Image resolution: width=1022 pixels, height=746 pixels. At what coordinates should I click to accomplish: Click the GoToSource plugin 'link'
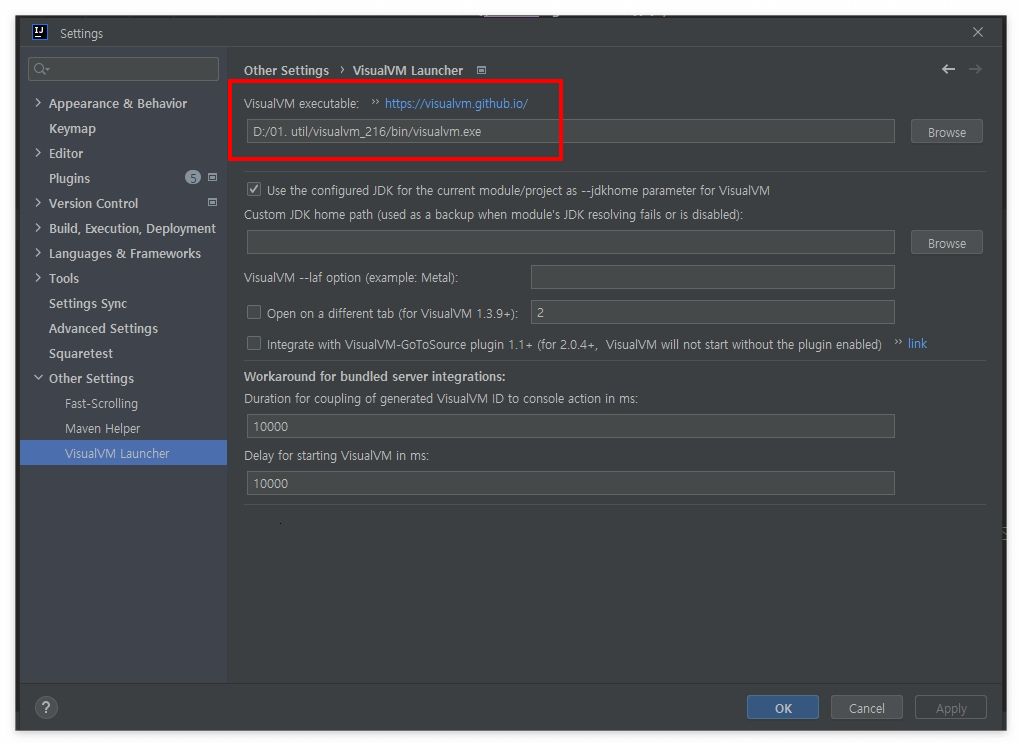point(917,343)
